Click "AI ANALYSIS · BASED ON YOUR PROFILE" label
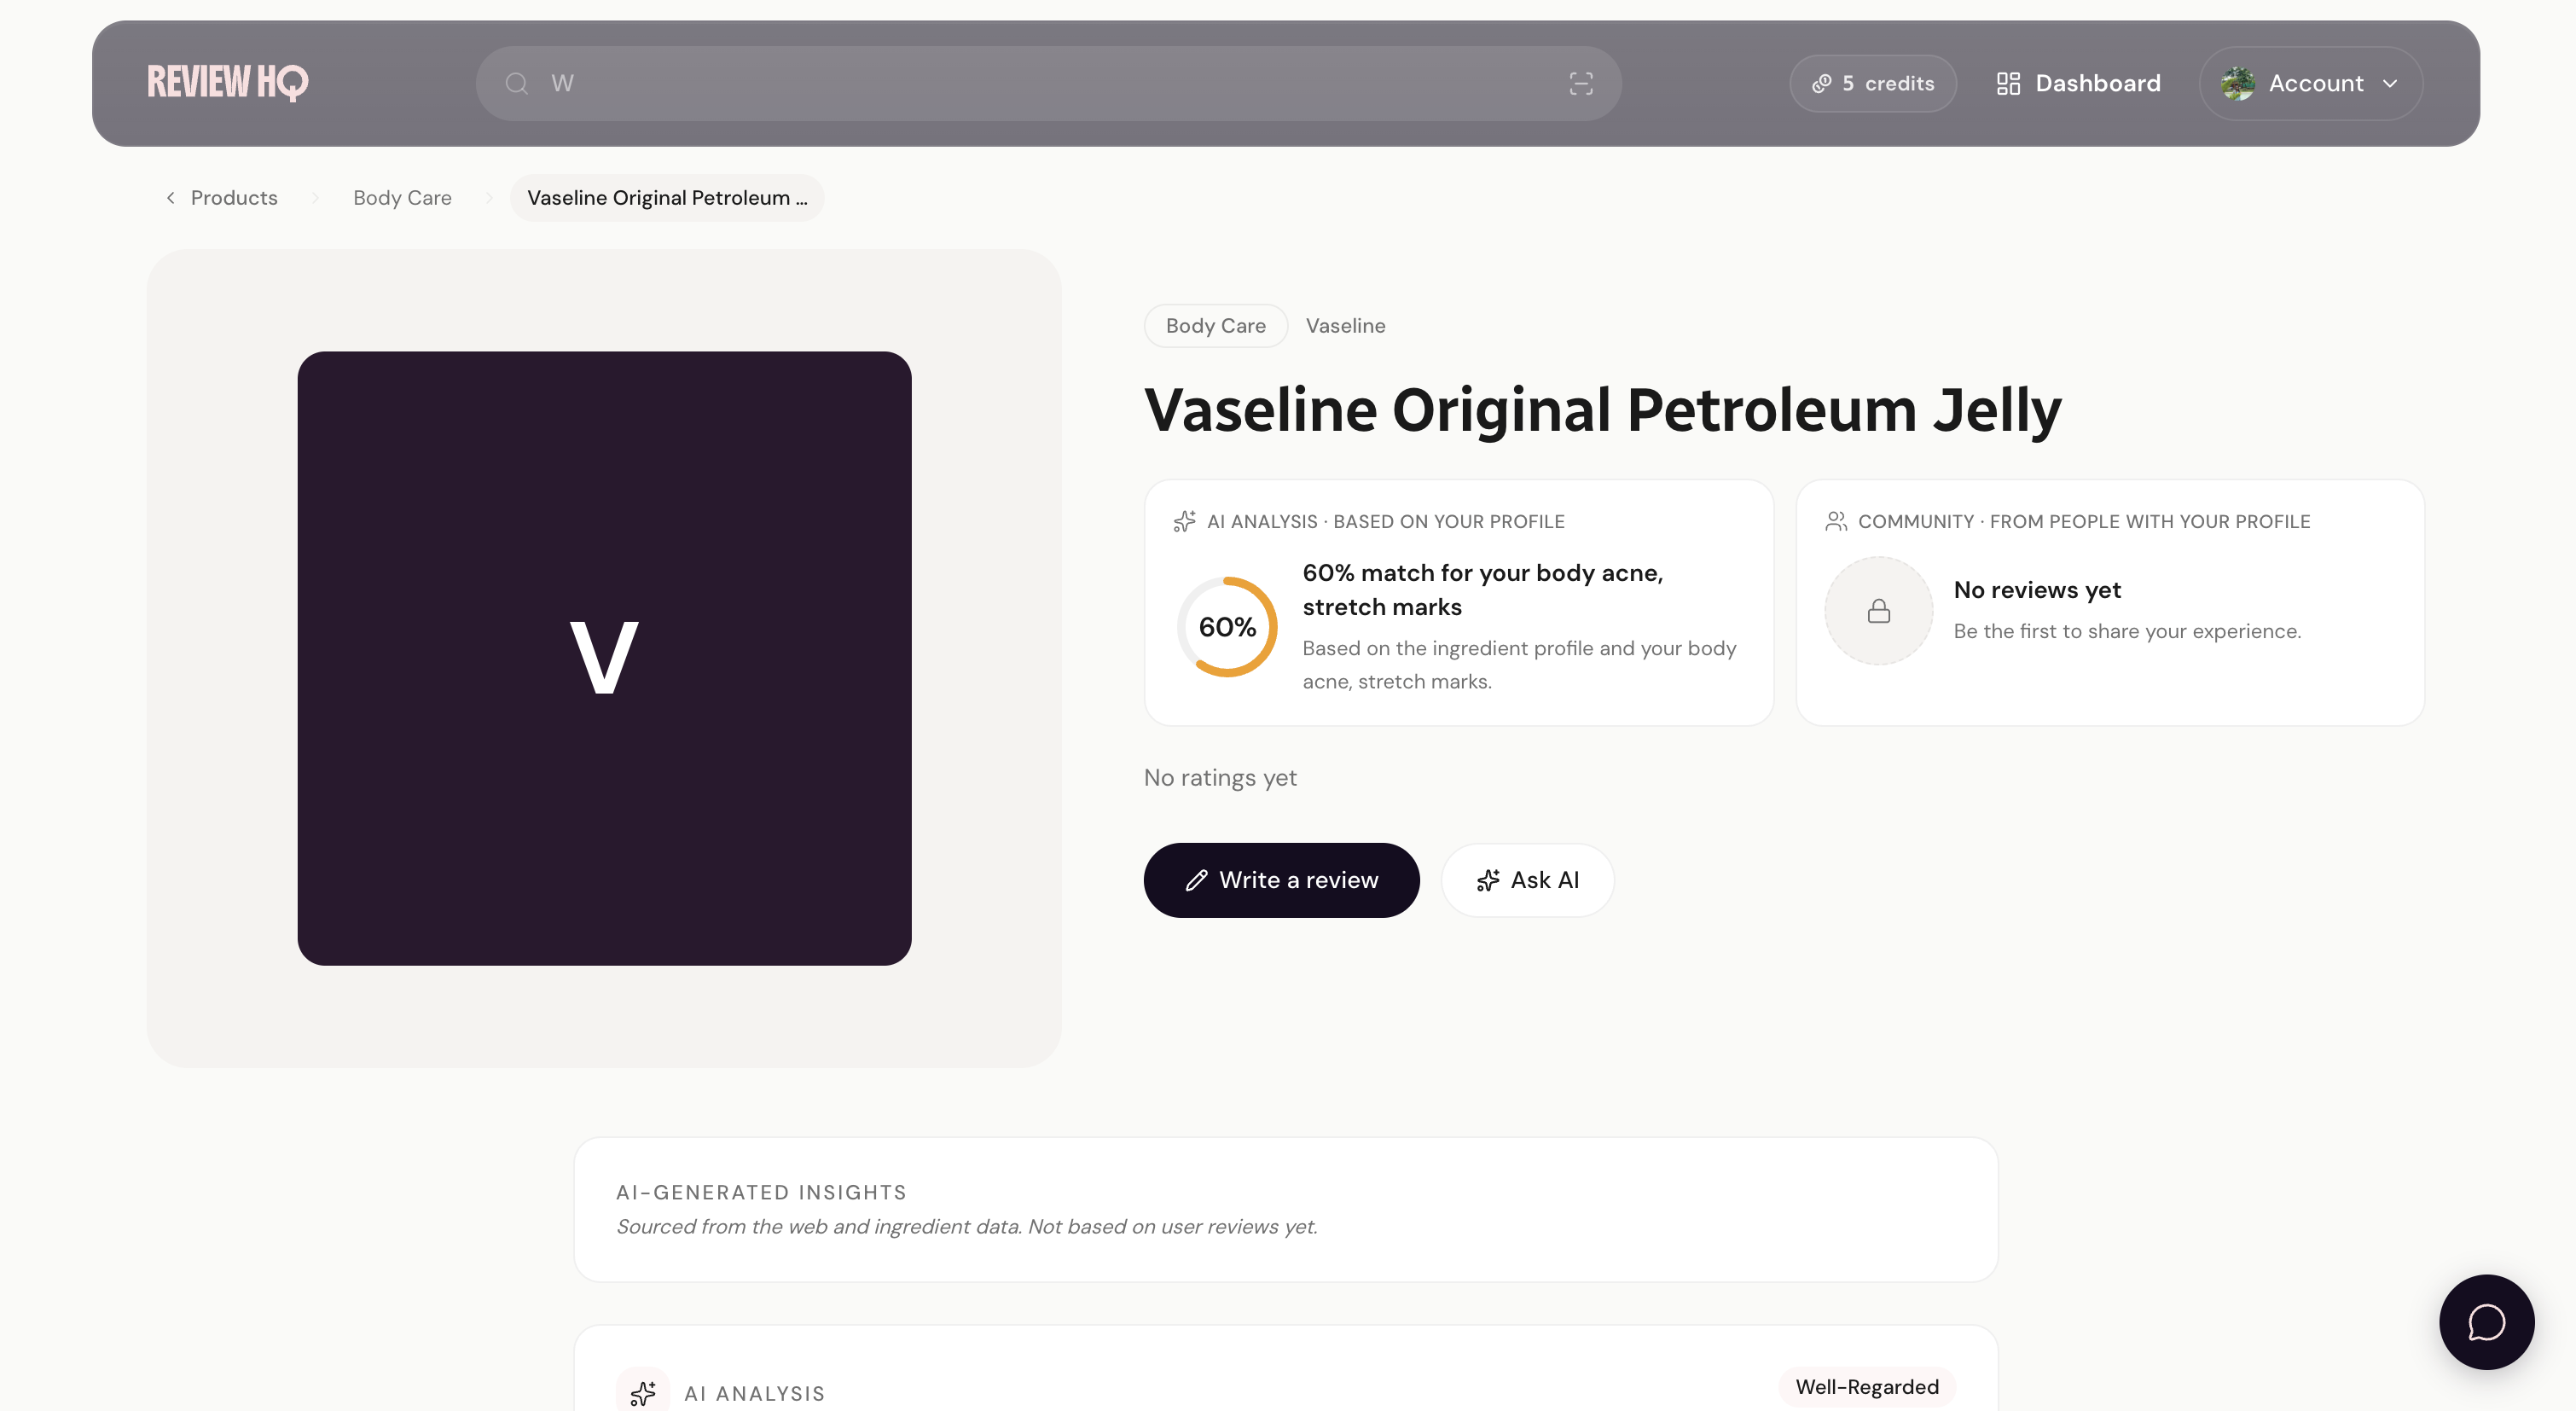The height and width of the screenshot is (1411, 2576). (x=1386, y=521)
